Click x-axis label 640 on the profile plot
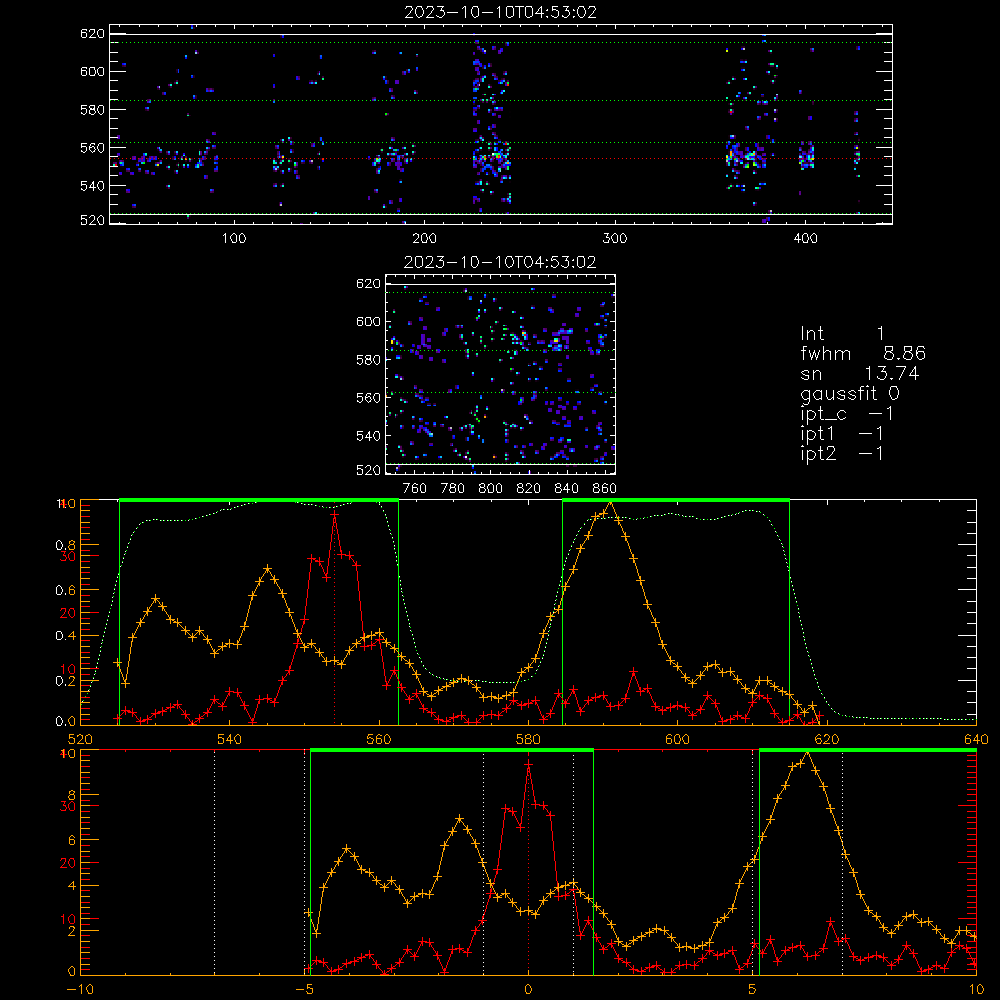Image resolution: width=1000 pixels, height=1000 pixels. [976, 739]
